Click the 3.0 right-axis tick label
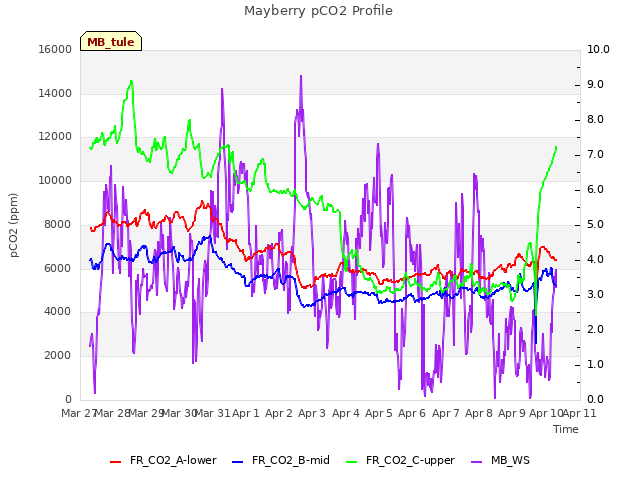Image resolution: width=640 pixels, height=480 pixels. 596,295
